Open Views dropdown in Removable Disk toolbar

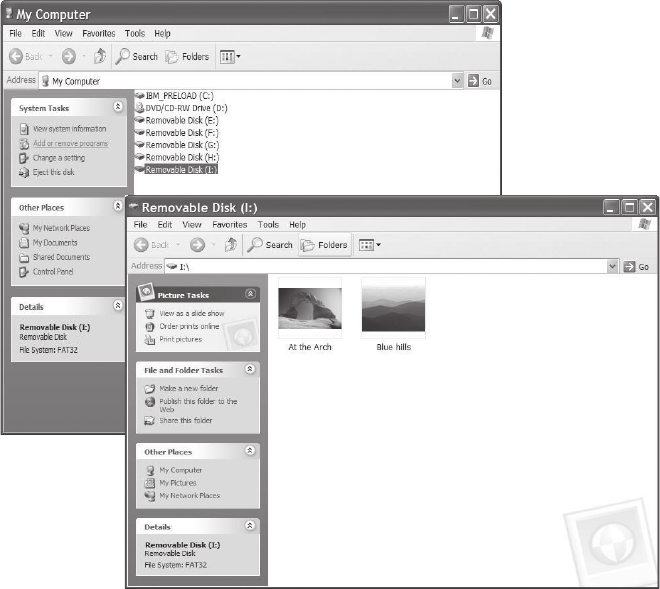pos(369,245)
